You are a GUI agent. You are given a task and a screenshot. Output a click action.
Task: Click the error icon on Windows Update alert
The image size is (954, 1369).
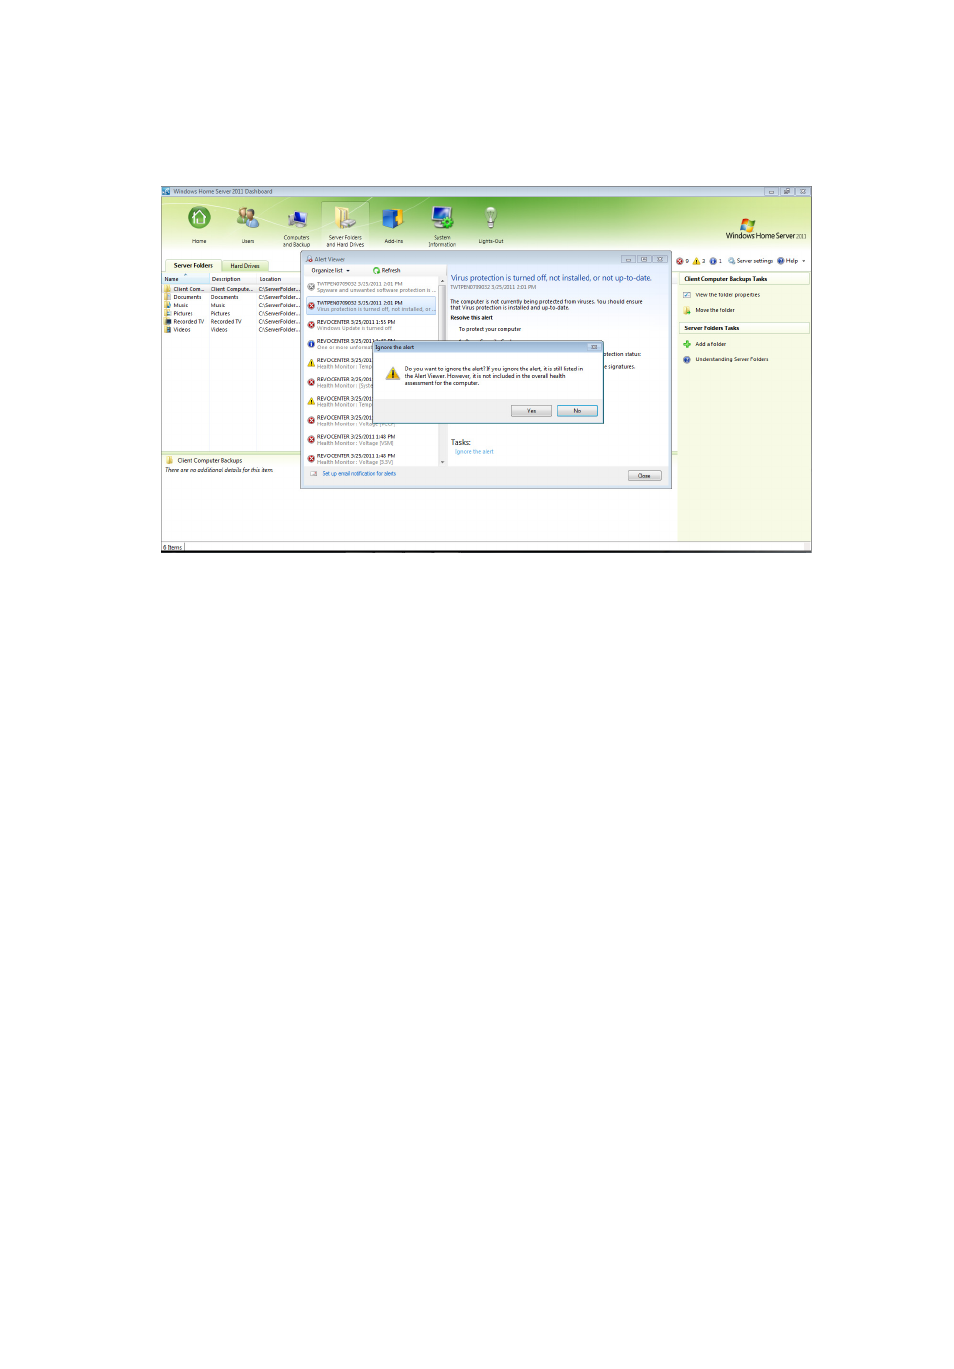pyautogui.click(x=311, y=325)
